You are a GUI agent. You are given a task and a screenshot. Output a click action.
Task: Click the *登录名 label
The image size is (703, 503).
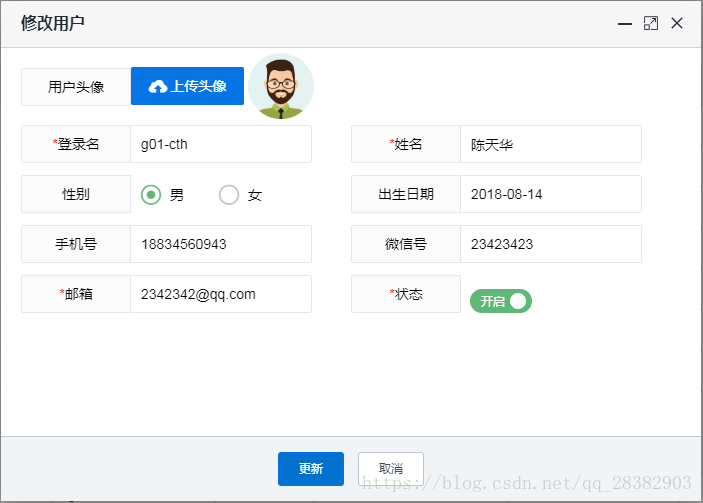coord(76,144)
